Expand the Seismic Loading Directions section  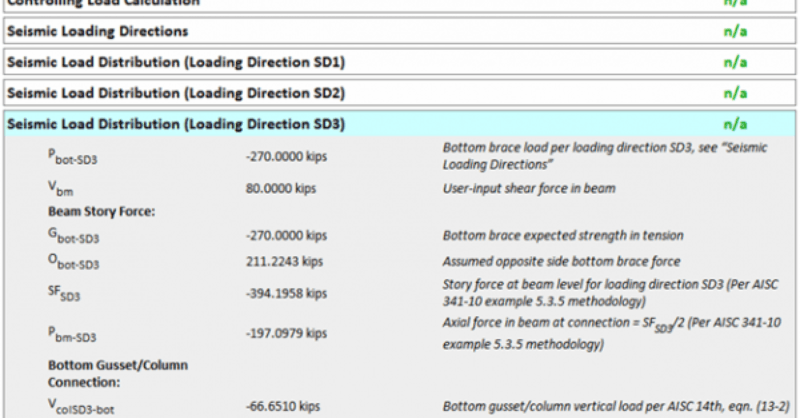pyautogui.click(x=98, y=31)
